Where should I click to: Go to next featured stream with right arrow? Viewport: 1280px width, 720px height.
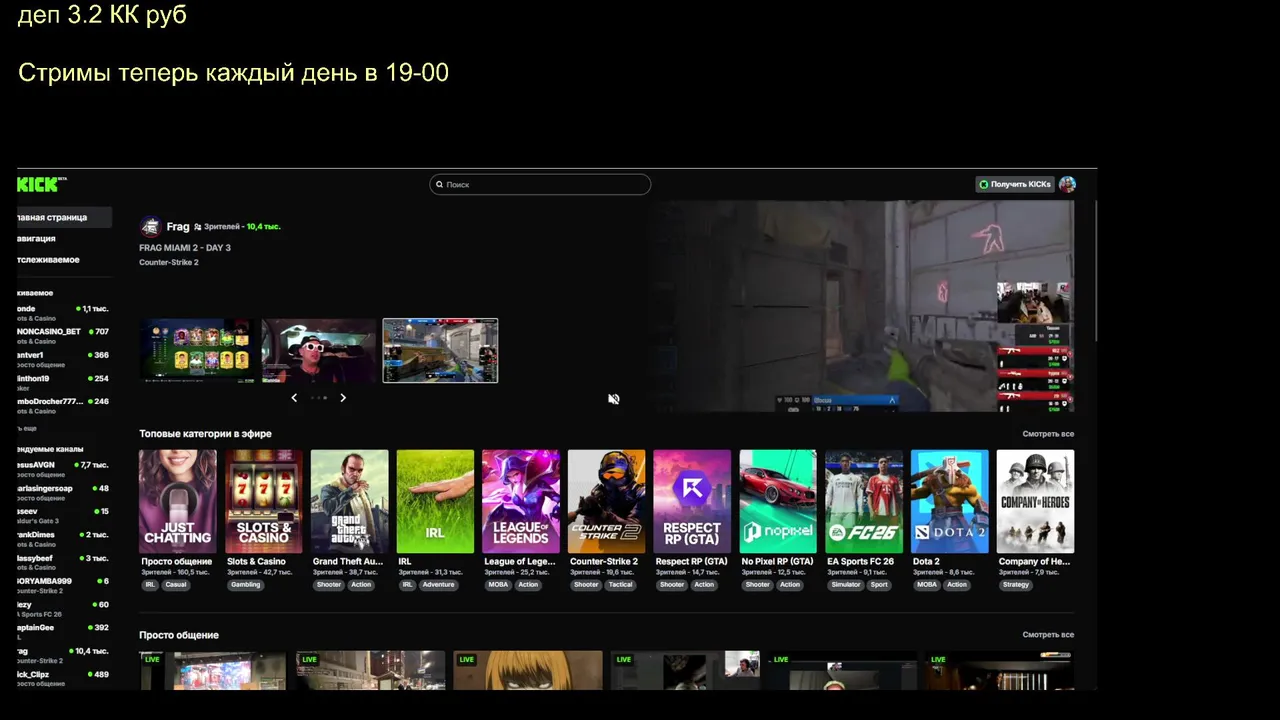[343, 398]
